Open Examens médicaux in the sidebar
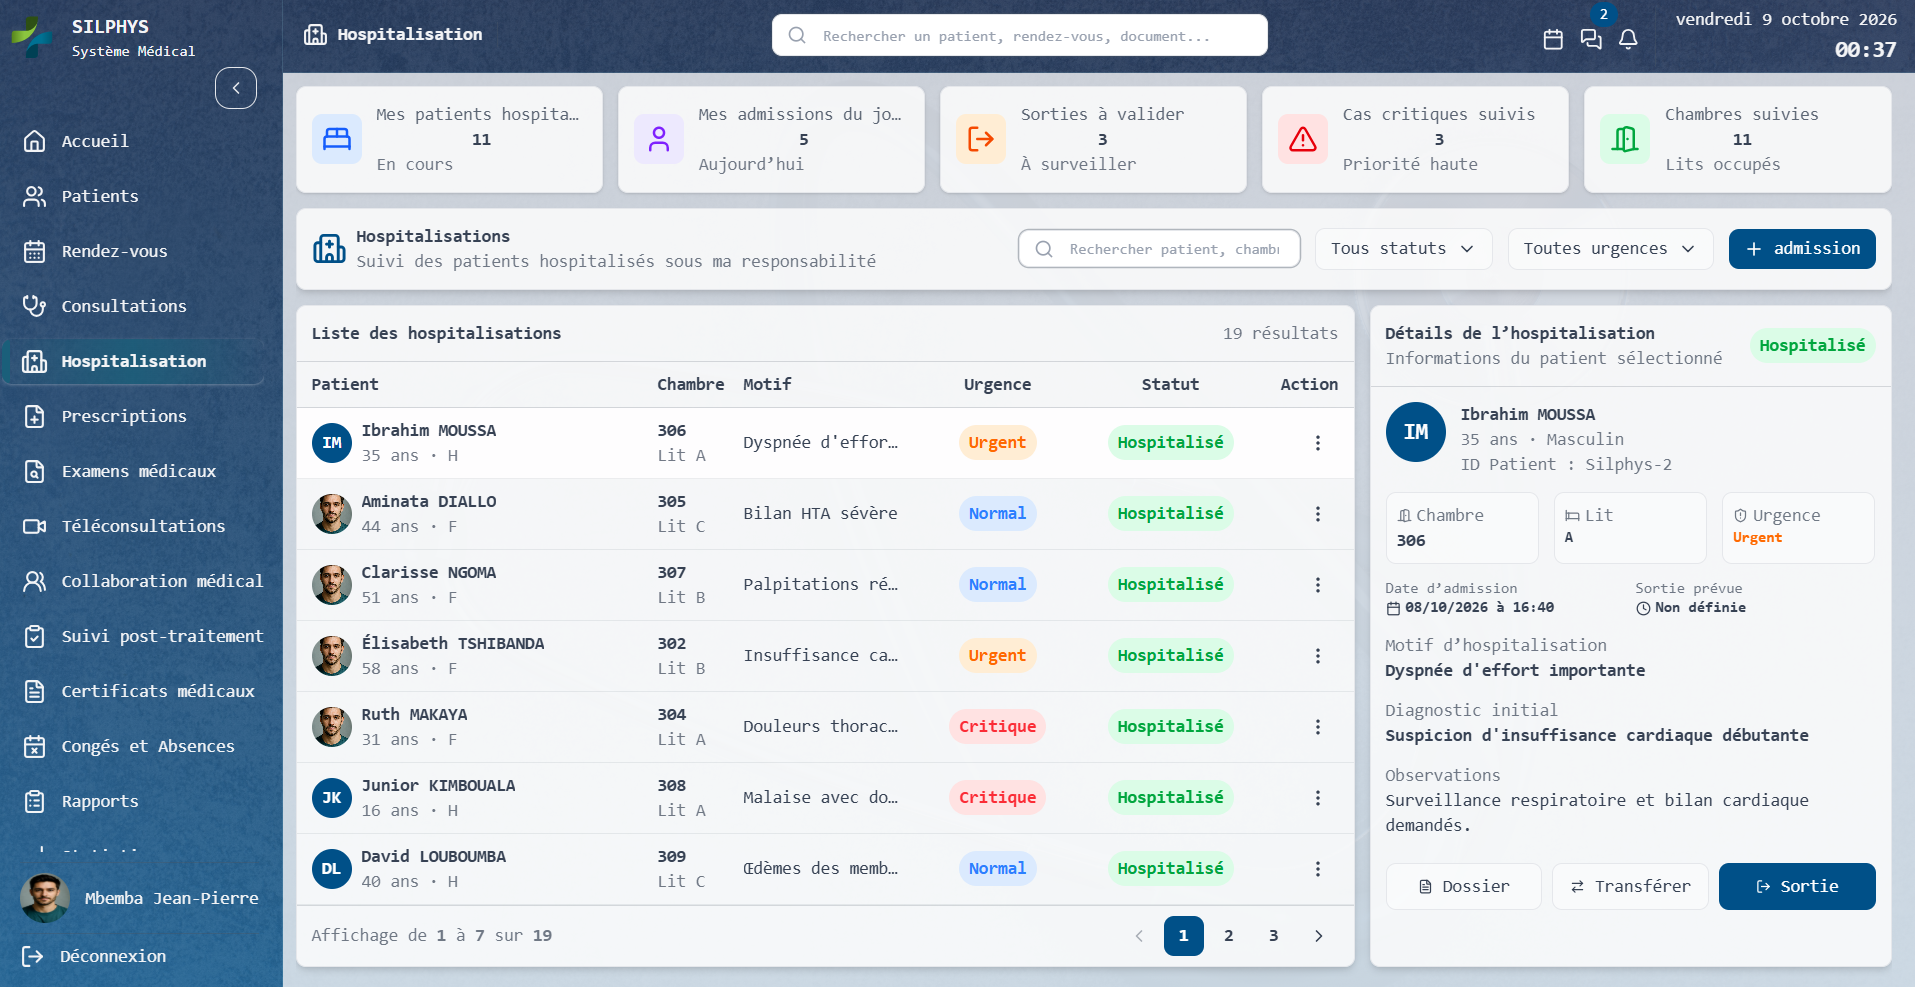This screenshot has width=1915, height=987. pyautogui.click(x=134, y=471)
